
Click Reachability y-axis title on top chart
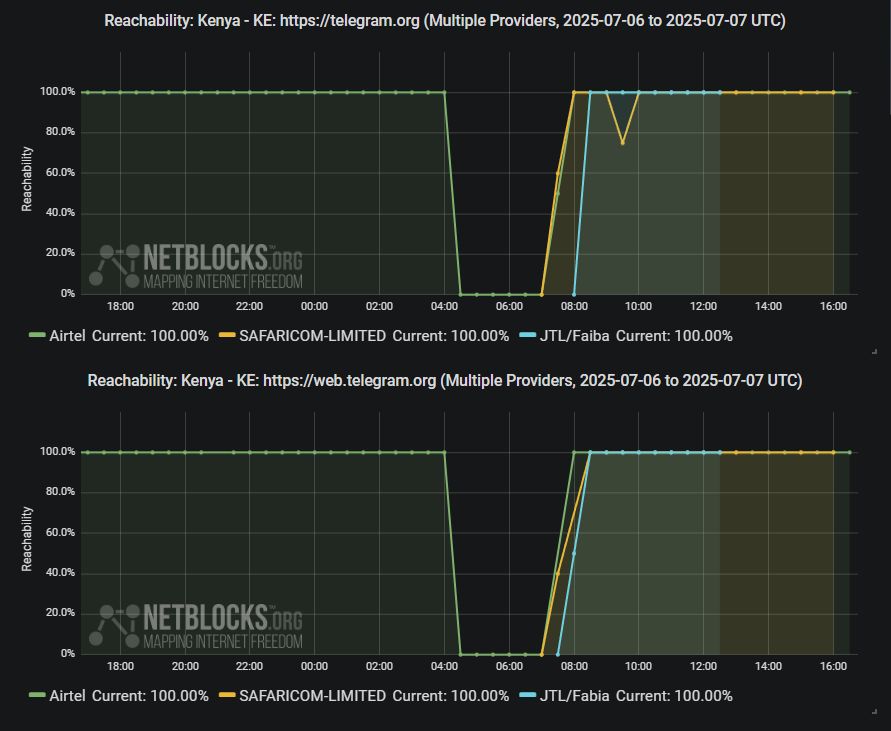pos(27,179)
